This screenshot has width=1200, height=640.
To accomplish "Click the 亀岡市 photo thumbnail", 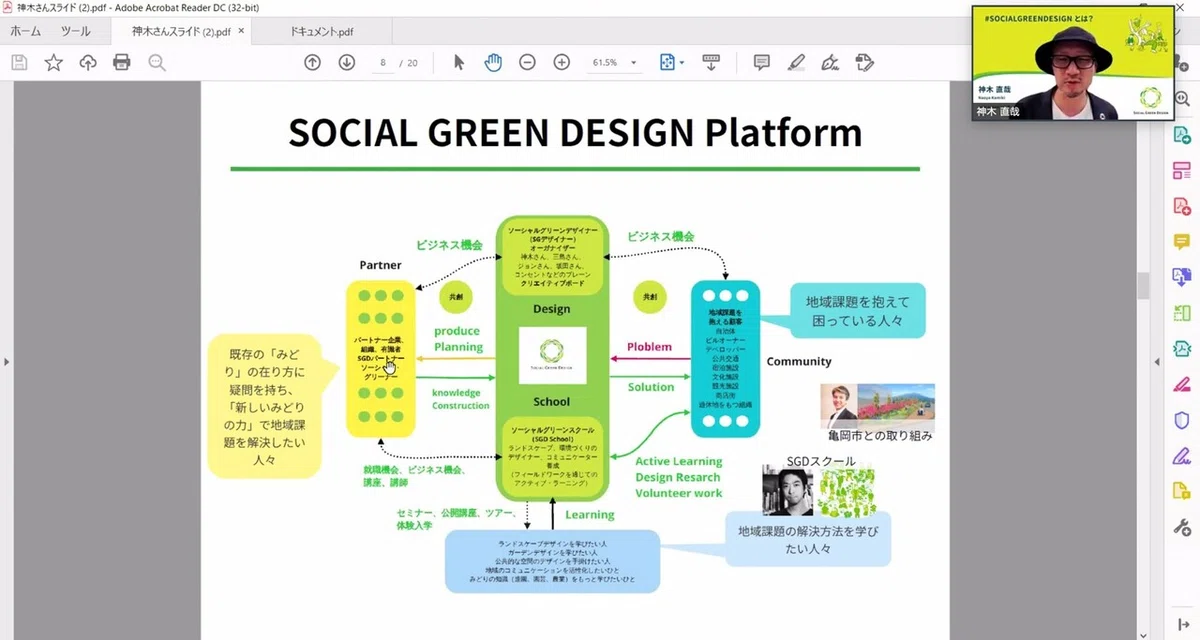I will click(878, 406).
